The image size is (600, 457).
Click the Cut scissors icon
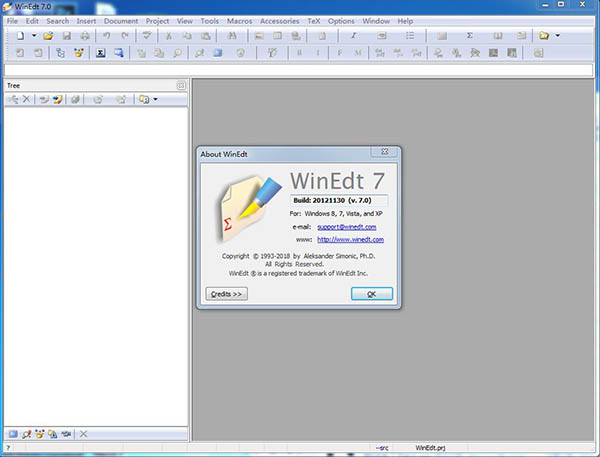168,36
